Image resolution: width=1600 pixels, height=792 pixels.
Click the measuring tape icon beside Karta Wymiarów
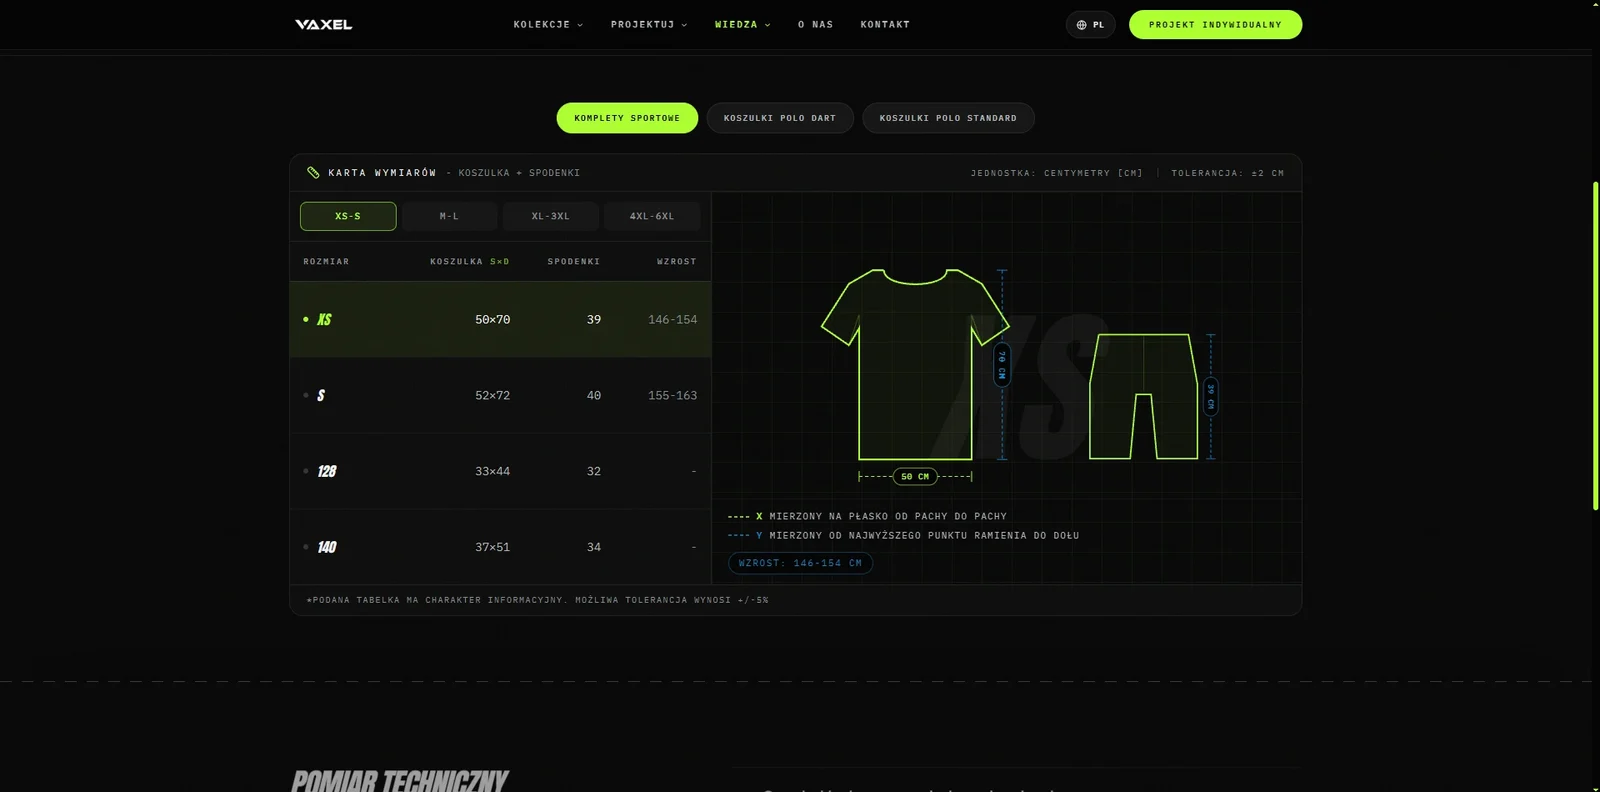point(313,172)
